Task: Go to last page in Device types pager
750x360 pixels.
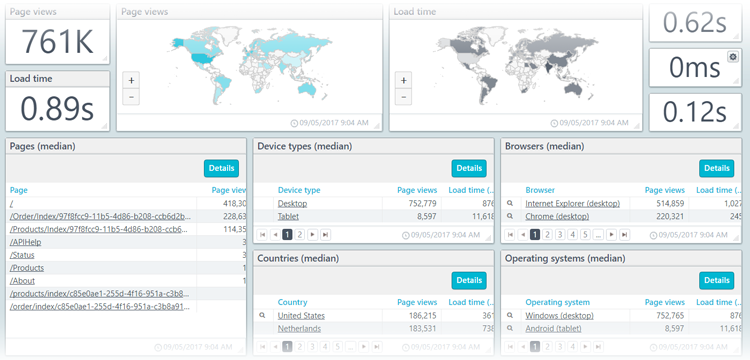Action: (x=325, y=235)
